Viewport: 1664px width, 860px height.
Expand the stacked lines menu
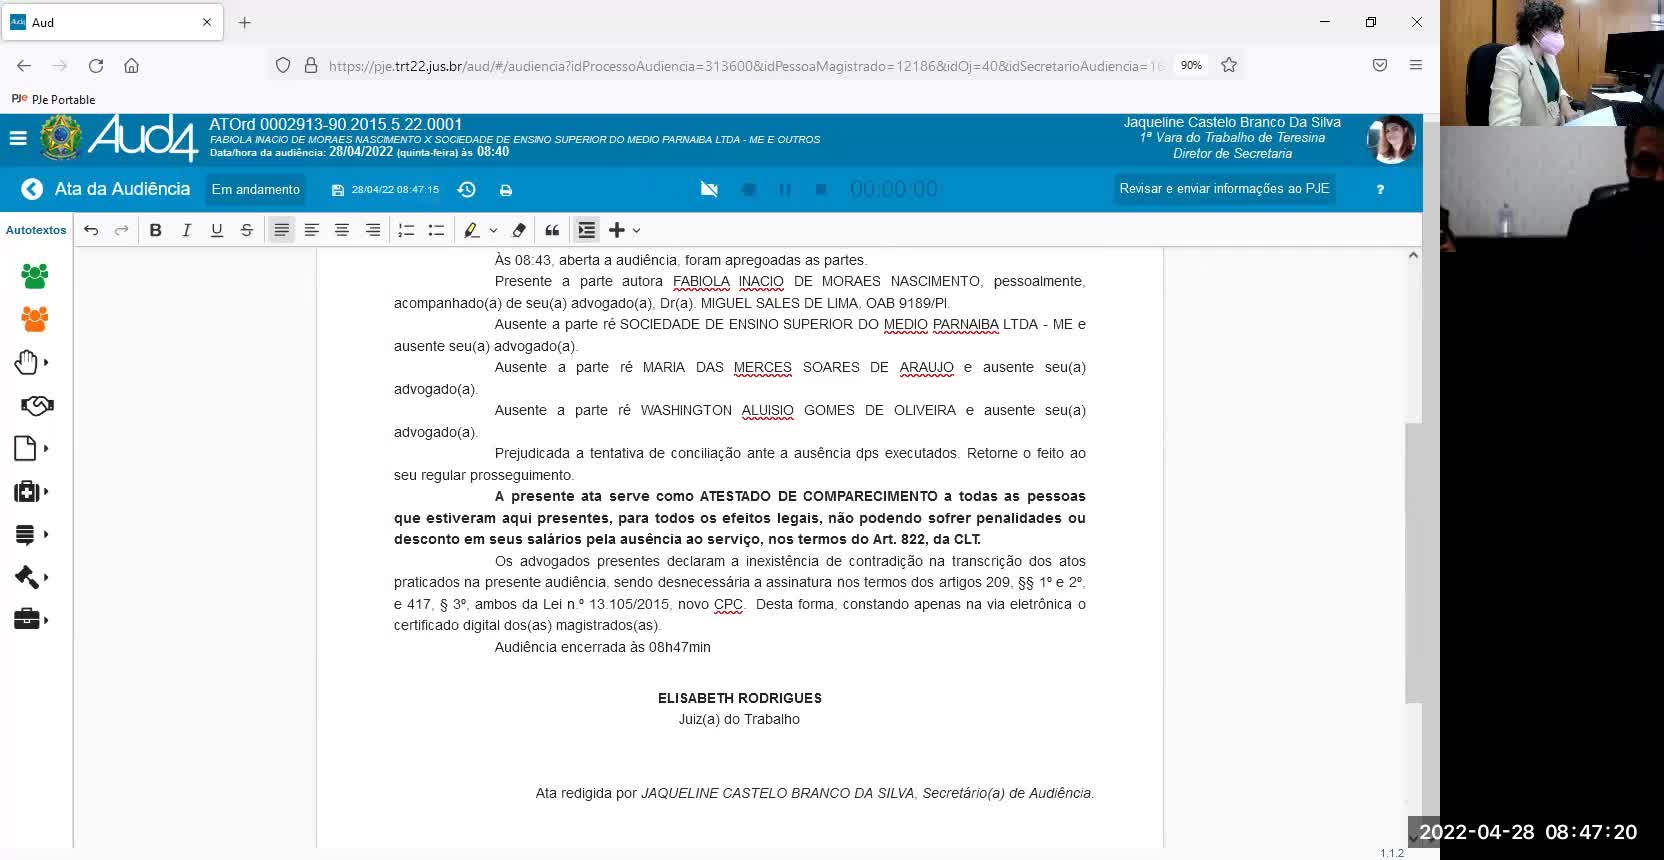32,534
